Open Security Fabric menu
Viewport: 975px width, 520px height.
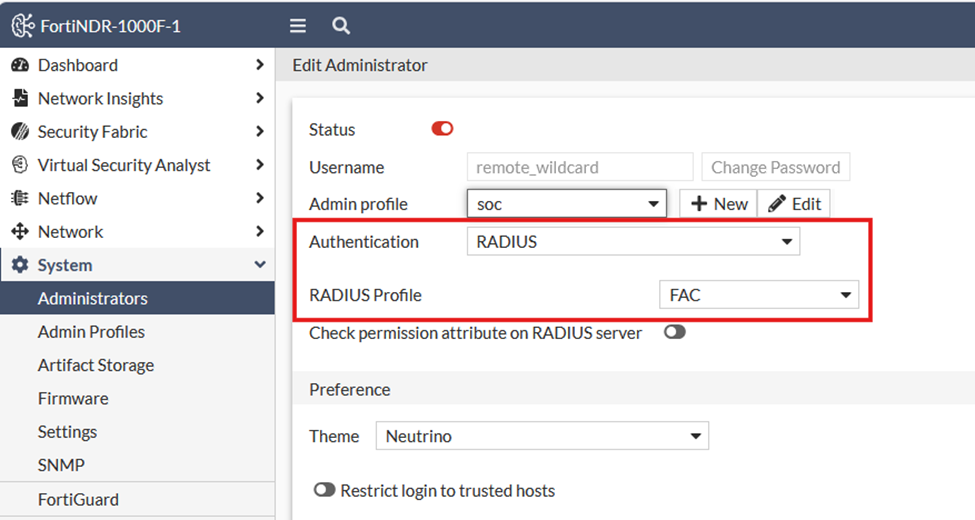137,131
